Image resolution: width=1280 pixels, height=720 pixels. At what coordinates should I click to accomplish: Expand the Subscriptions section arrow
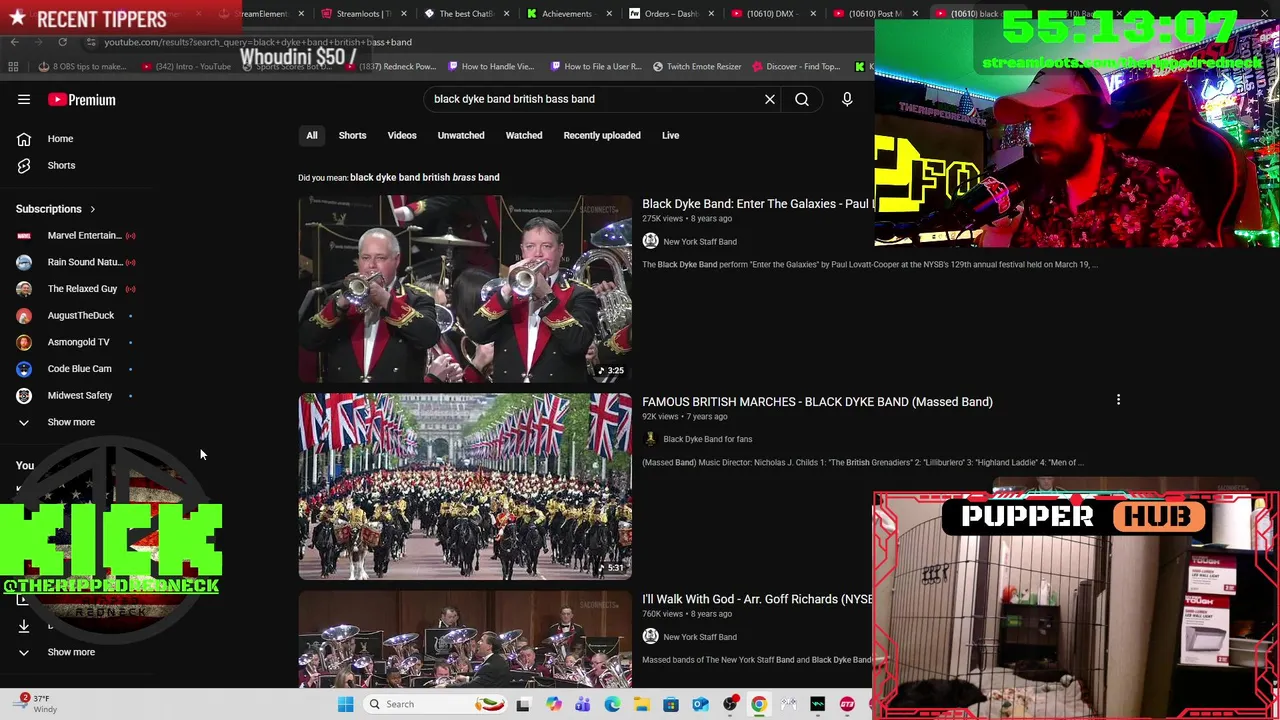point(92,209)
